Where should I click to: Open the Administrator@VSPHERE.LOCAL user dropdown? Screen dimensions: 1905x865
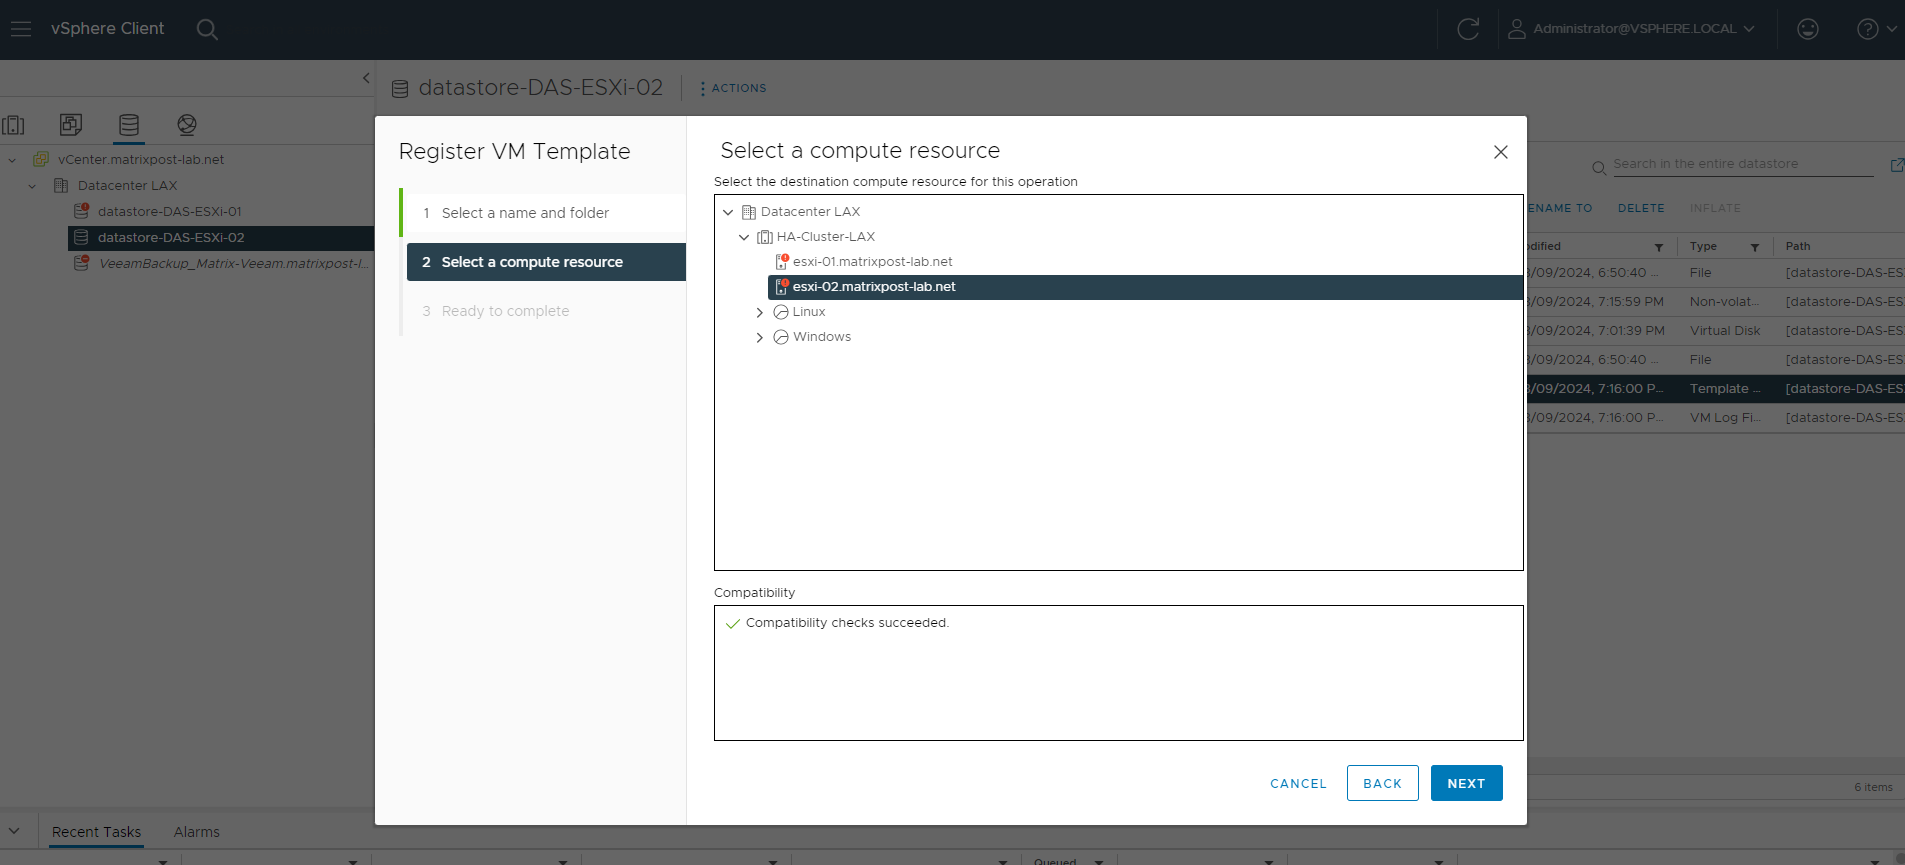click(1631, 29)
